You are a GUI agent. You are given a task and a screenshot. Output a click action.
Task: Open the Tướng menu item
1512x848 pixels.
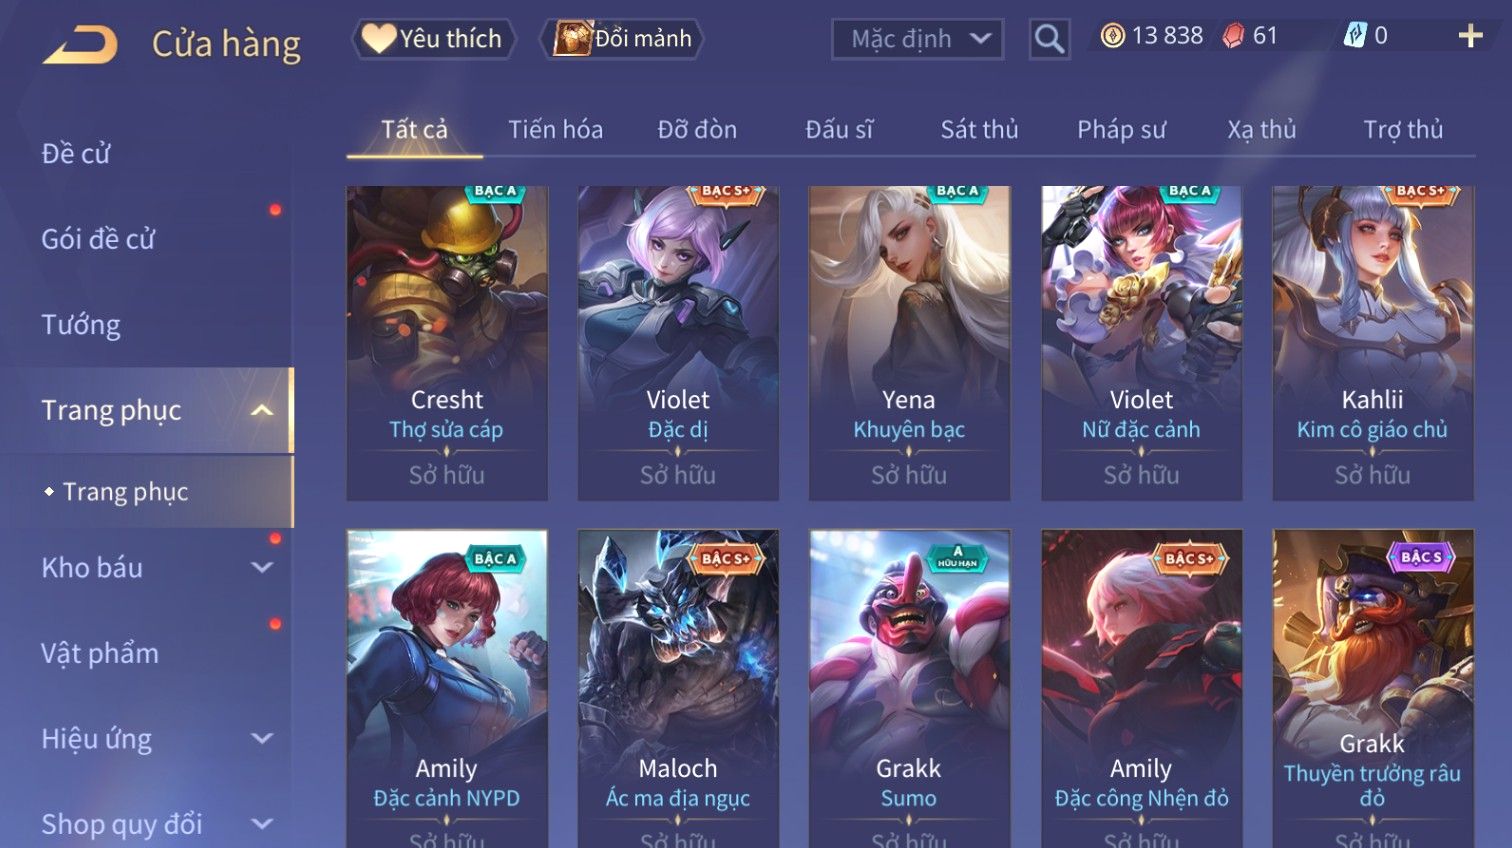coord(81,325)
